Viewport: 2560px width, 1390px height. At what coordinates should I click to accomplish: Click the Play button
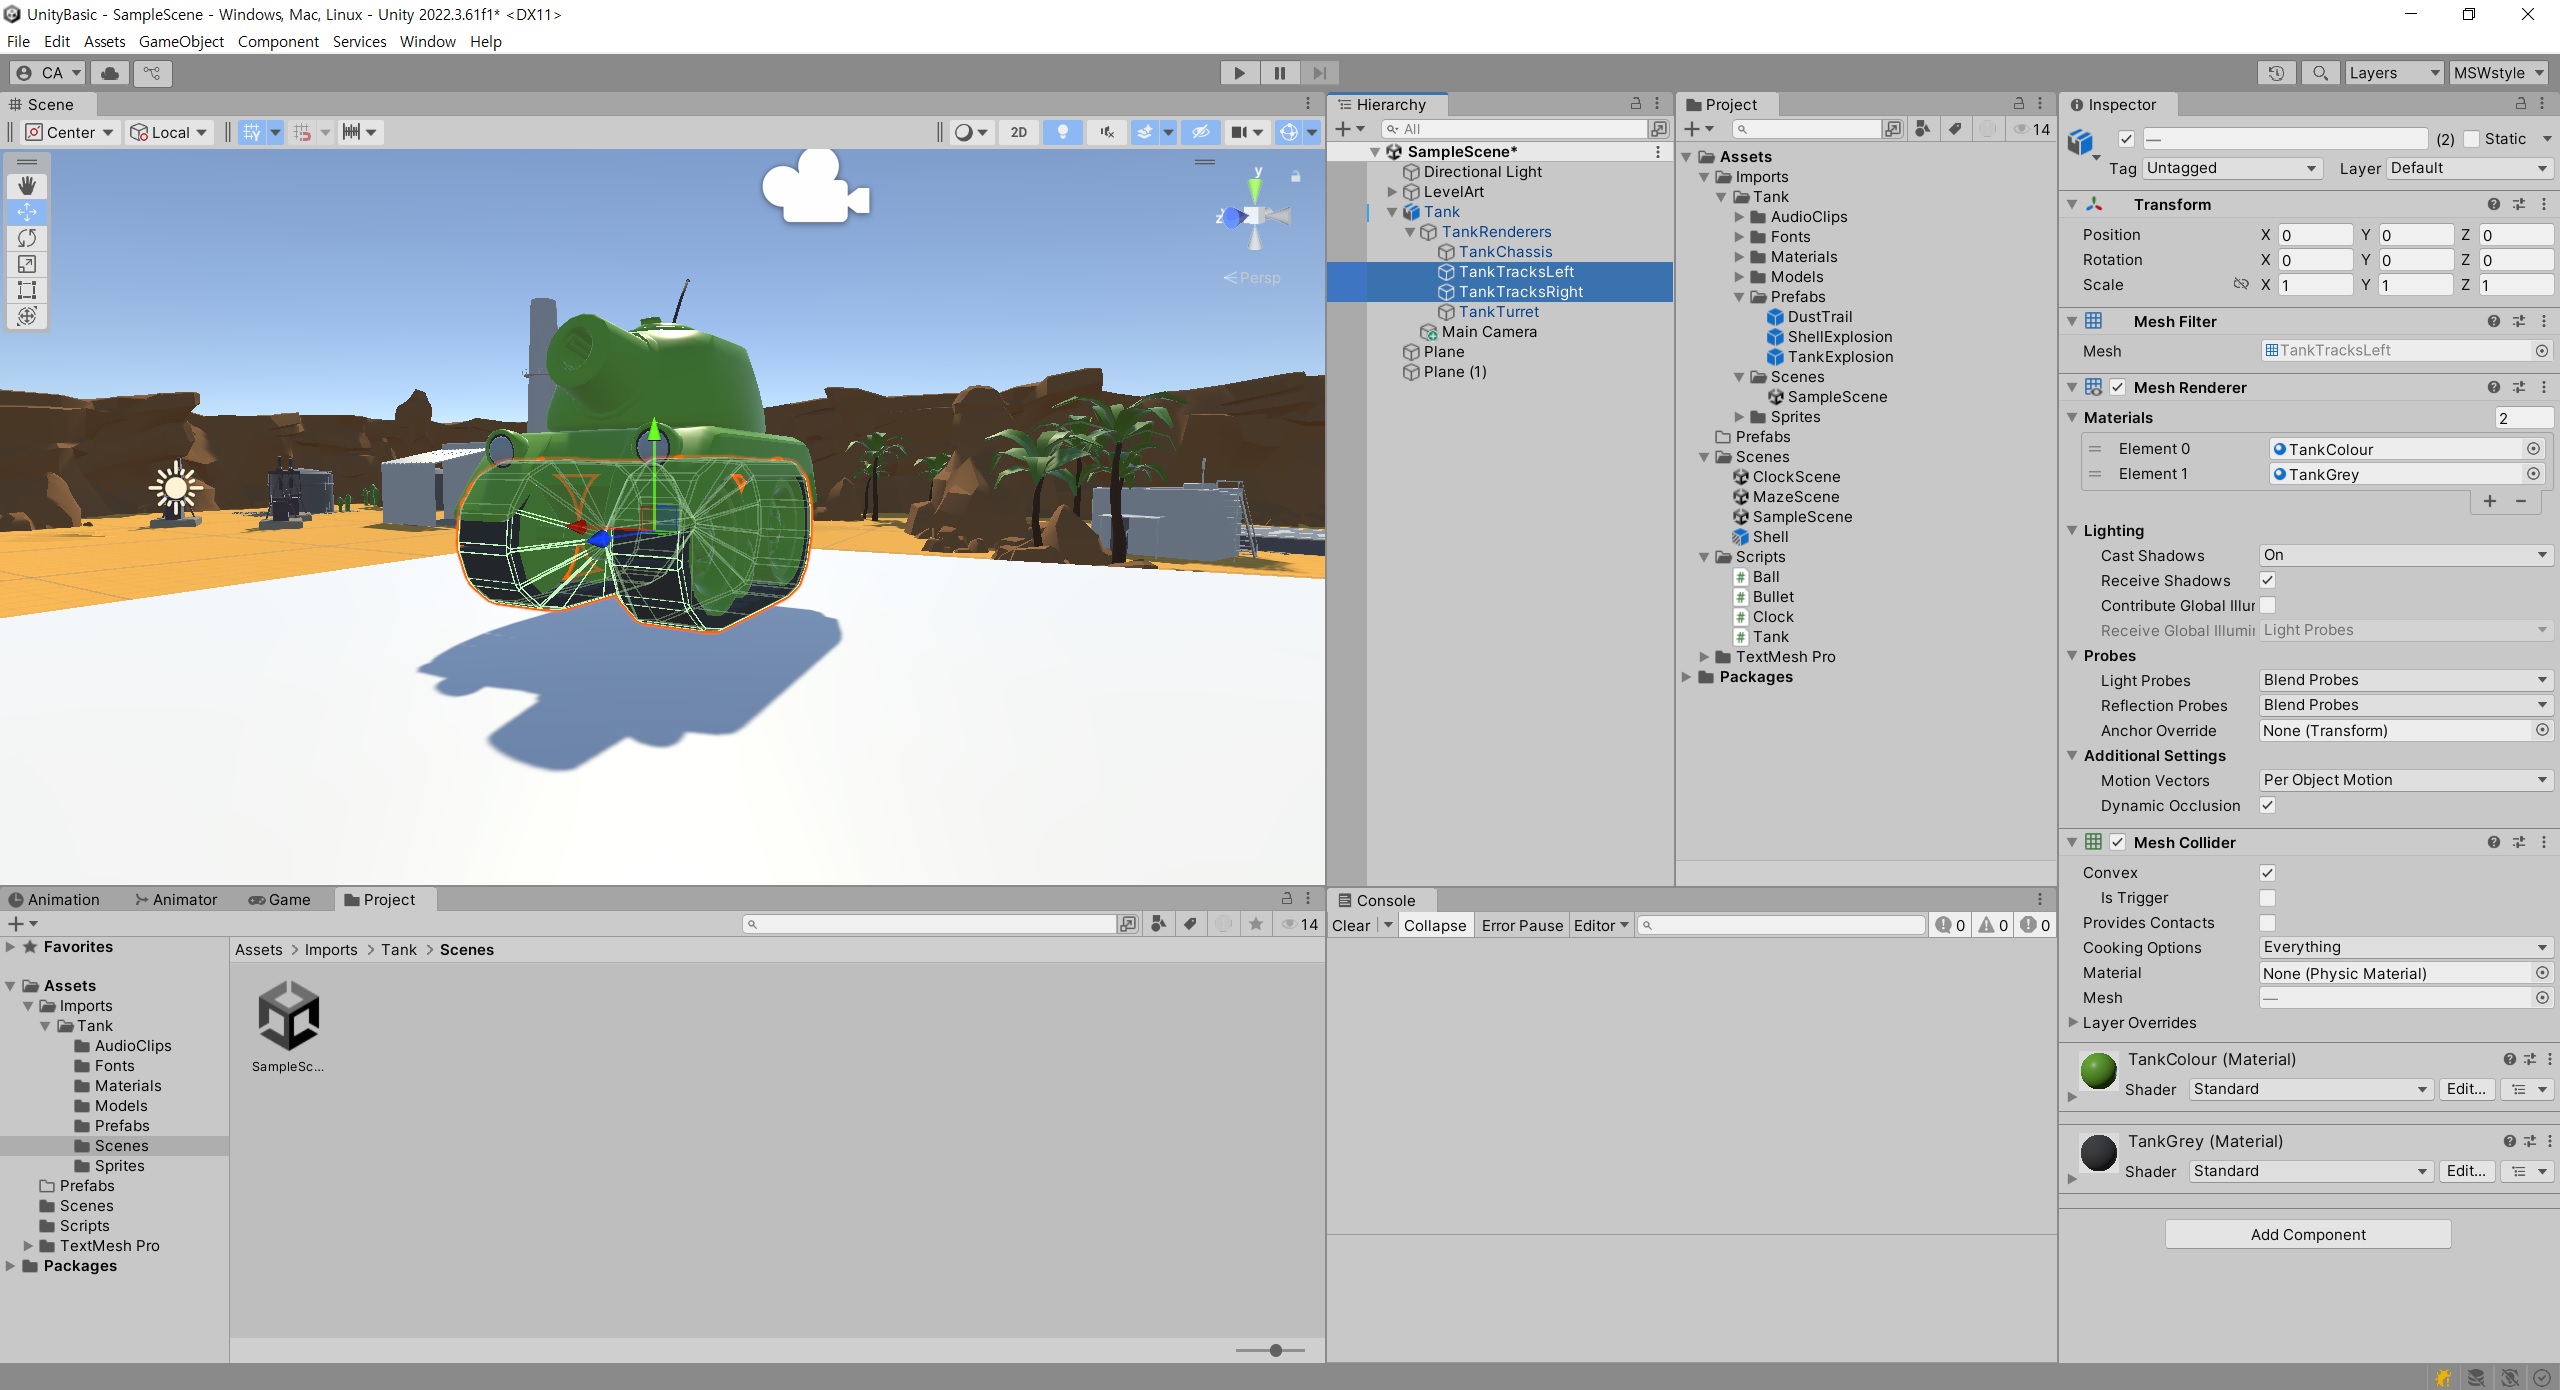1239,73
